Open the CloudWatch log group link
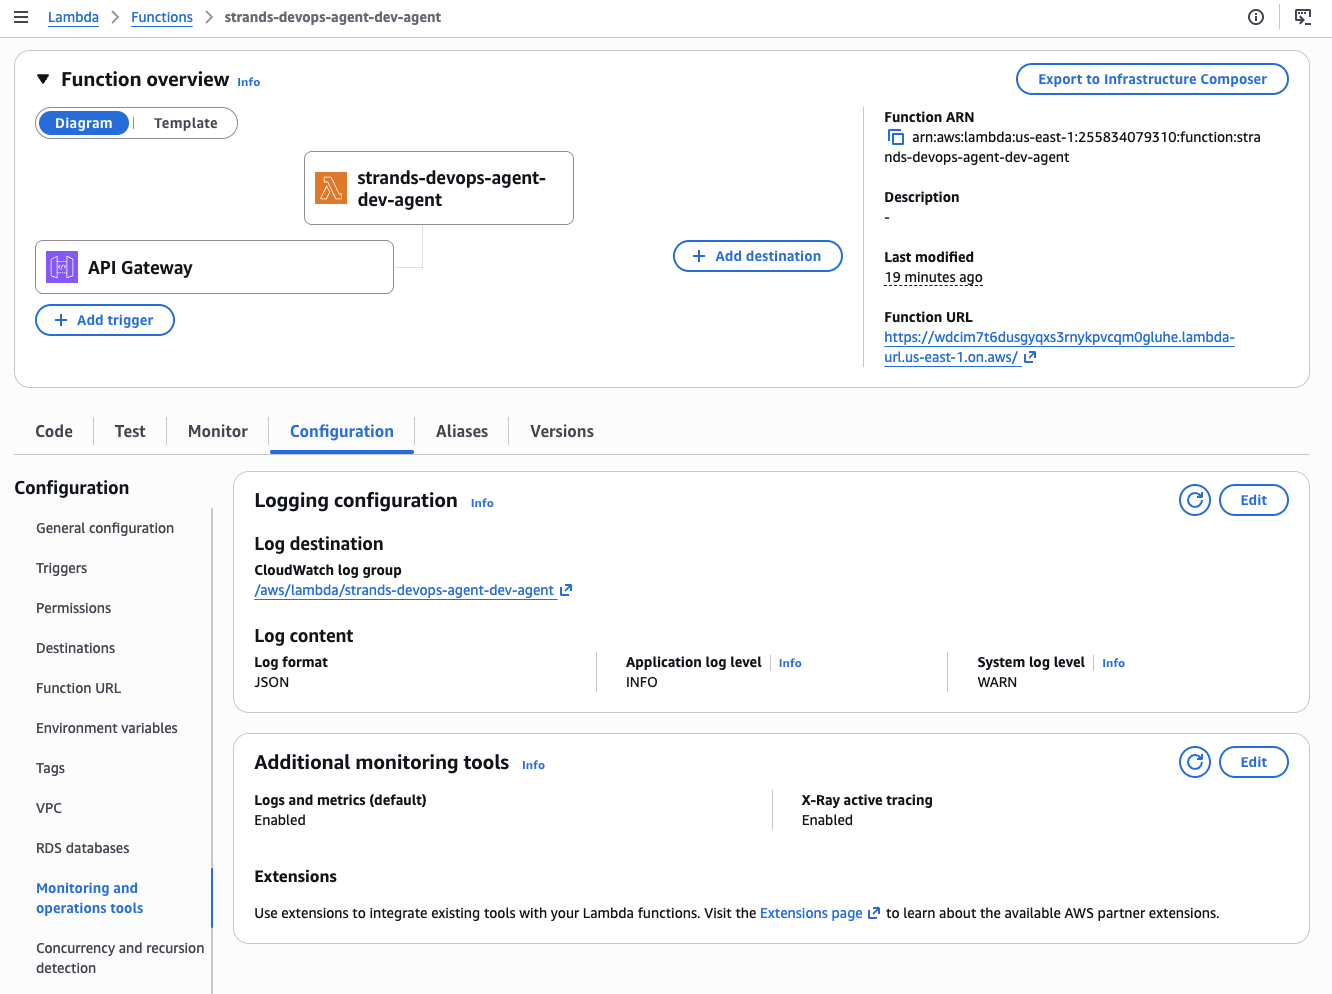Screen dimensions: 1332x994 [404, 590]
